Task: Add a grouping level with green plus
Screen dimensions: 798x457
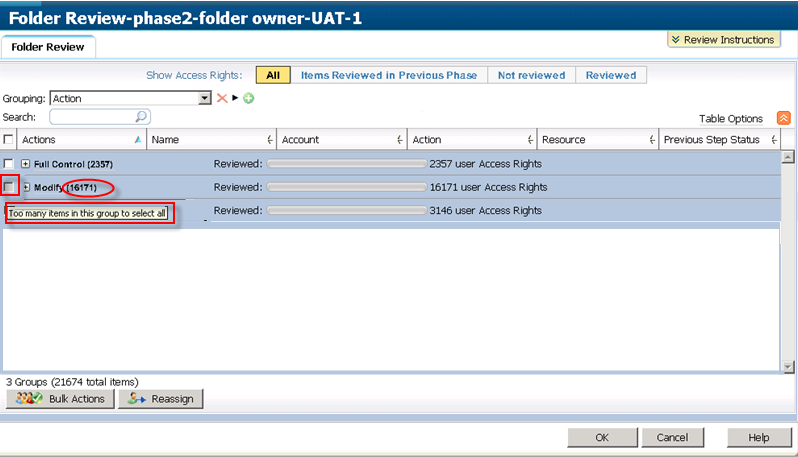Action: click(x=248, y=98)
